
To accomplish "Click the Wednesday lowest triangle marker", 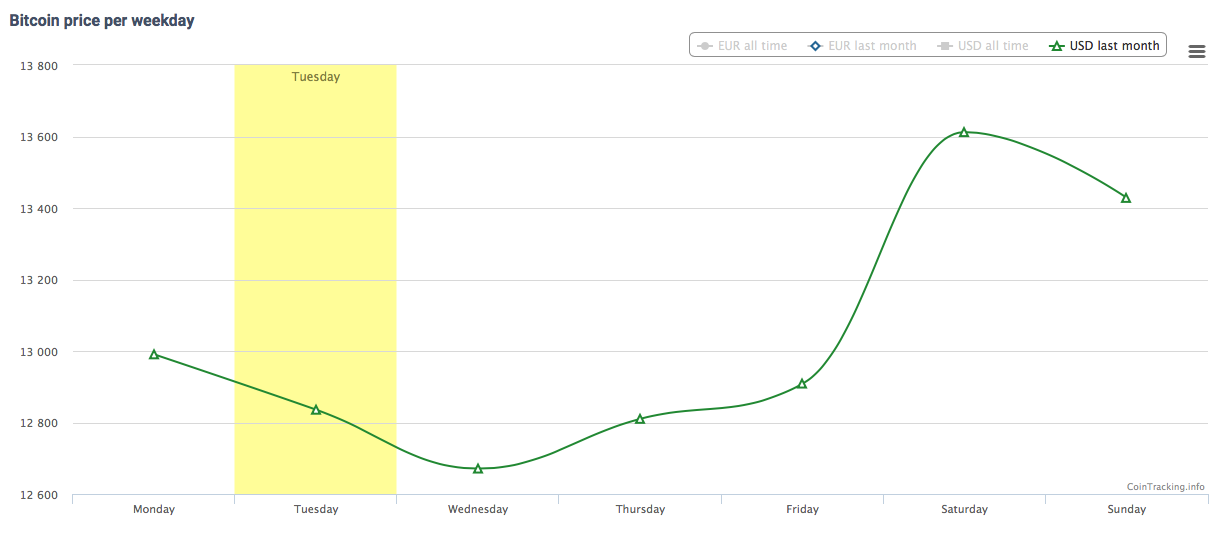I will click(x=478, y=468).
